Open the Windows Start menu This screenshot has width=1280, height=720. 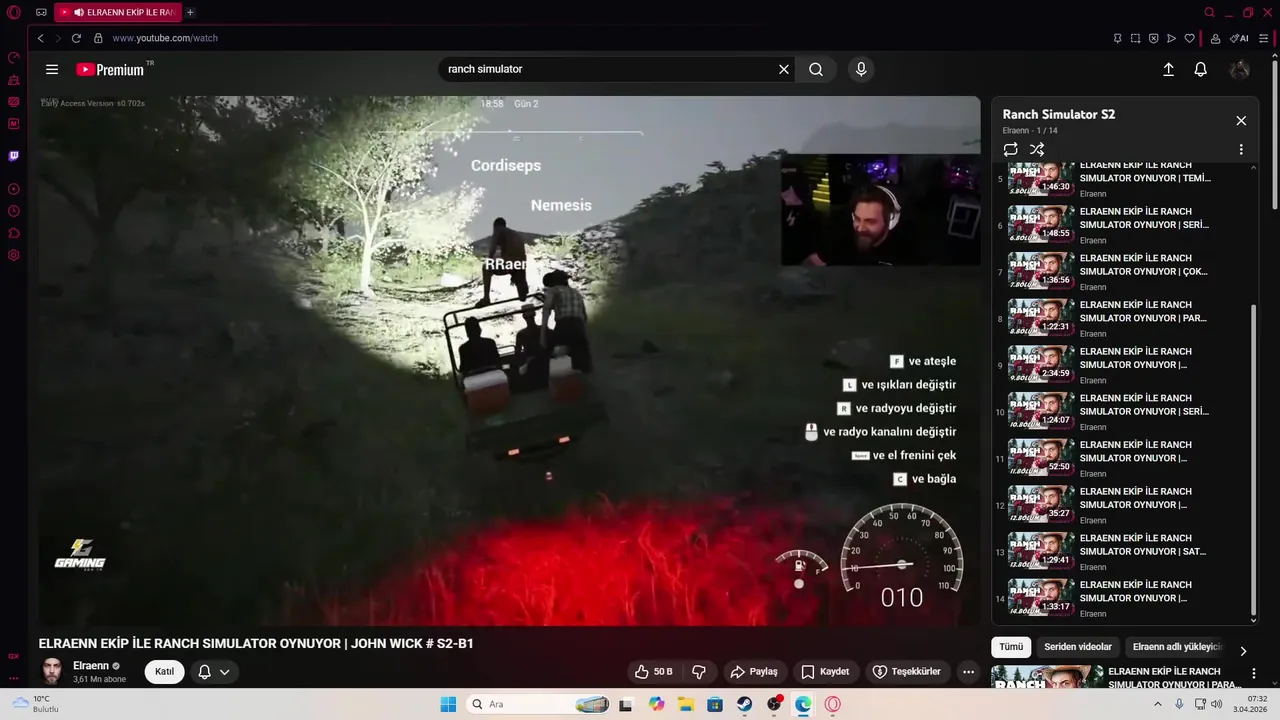pos(448,704)
